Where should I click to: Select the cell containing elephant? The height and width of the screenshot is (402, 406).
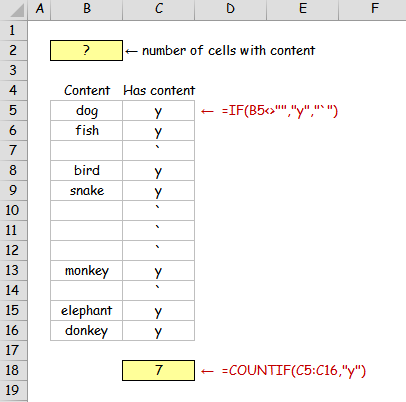[87, 311]
